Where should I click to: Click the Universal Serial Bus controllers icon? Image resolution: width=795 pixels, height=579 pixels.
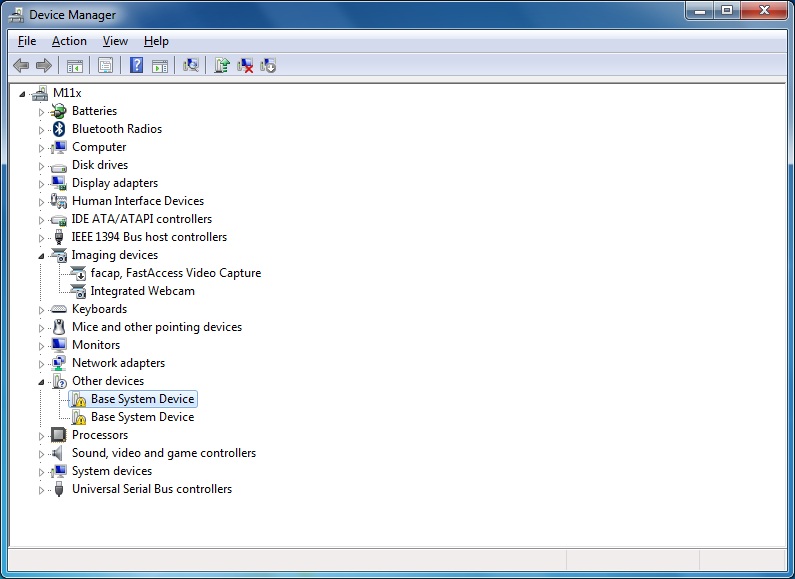click(x=59, y=489)
